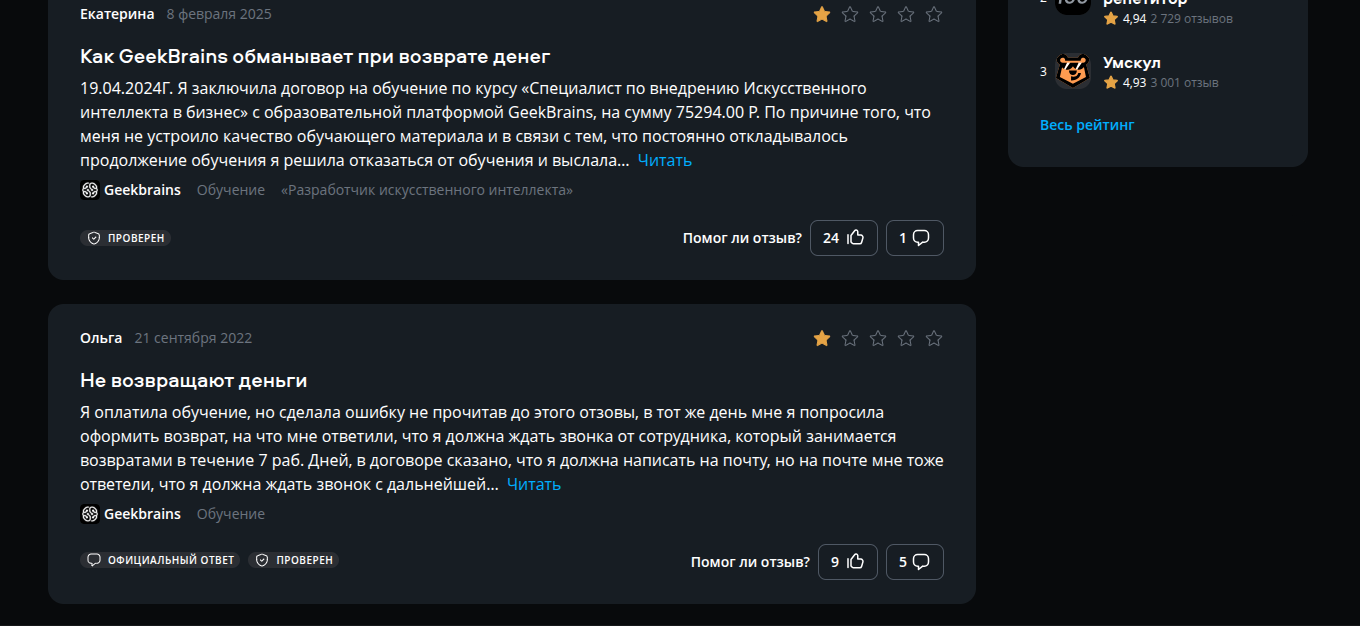Open the Весь рейтинг link

click(x=1087, y=125)
